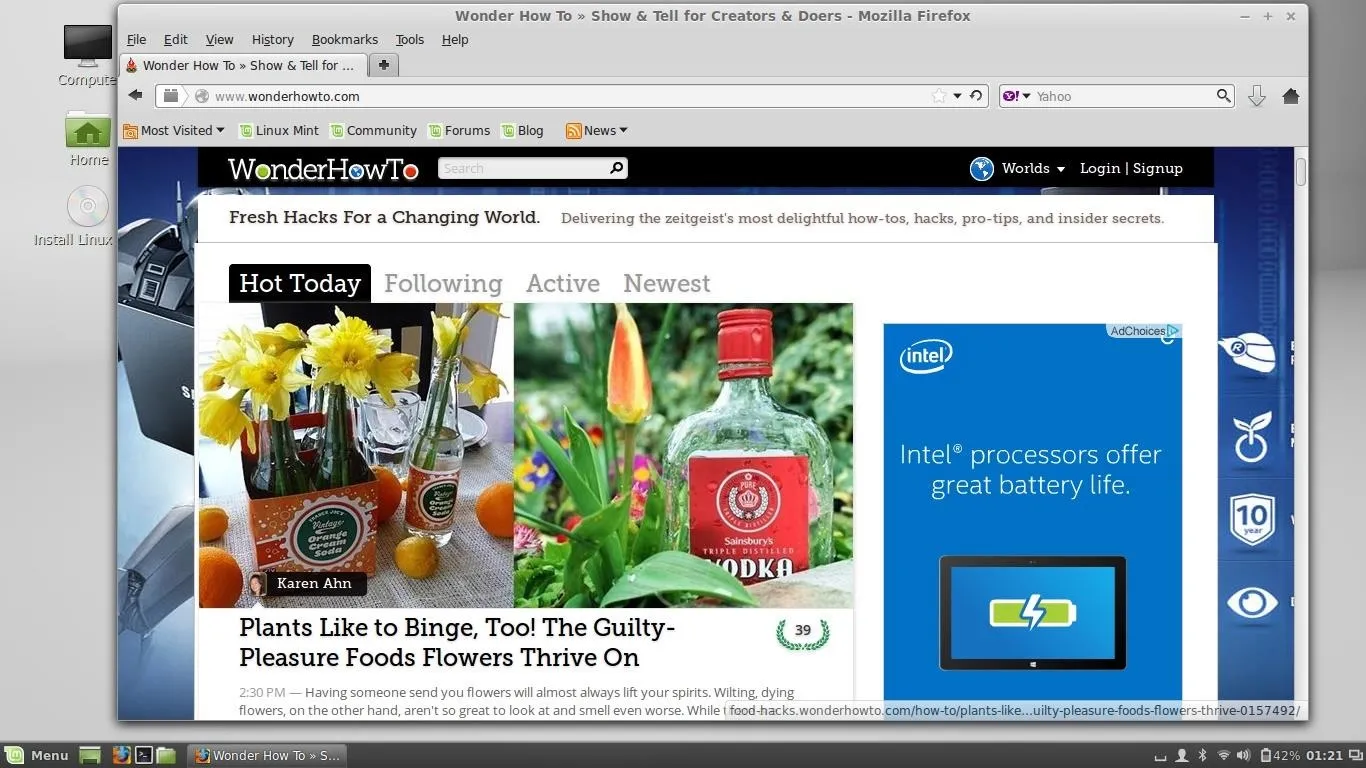Open the Downloads arrow in the toolbar
The width and height of the screenshot is (1366, 768).
[1257, 96]
